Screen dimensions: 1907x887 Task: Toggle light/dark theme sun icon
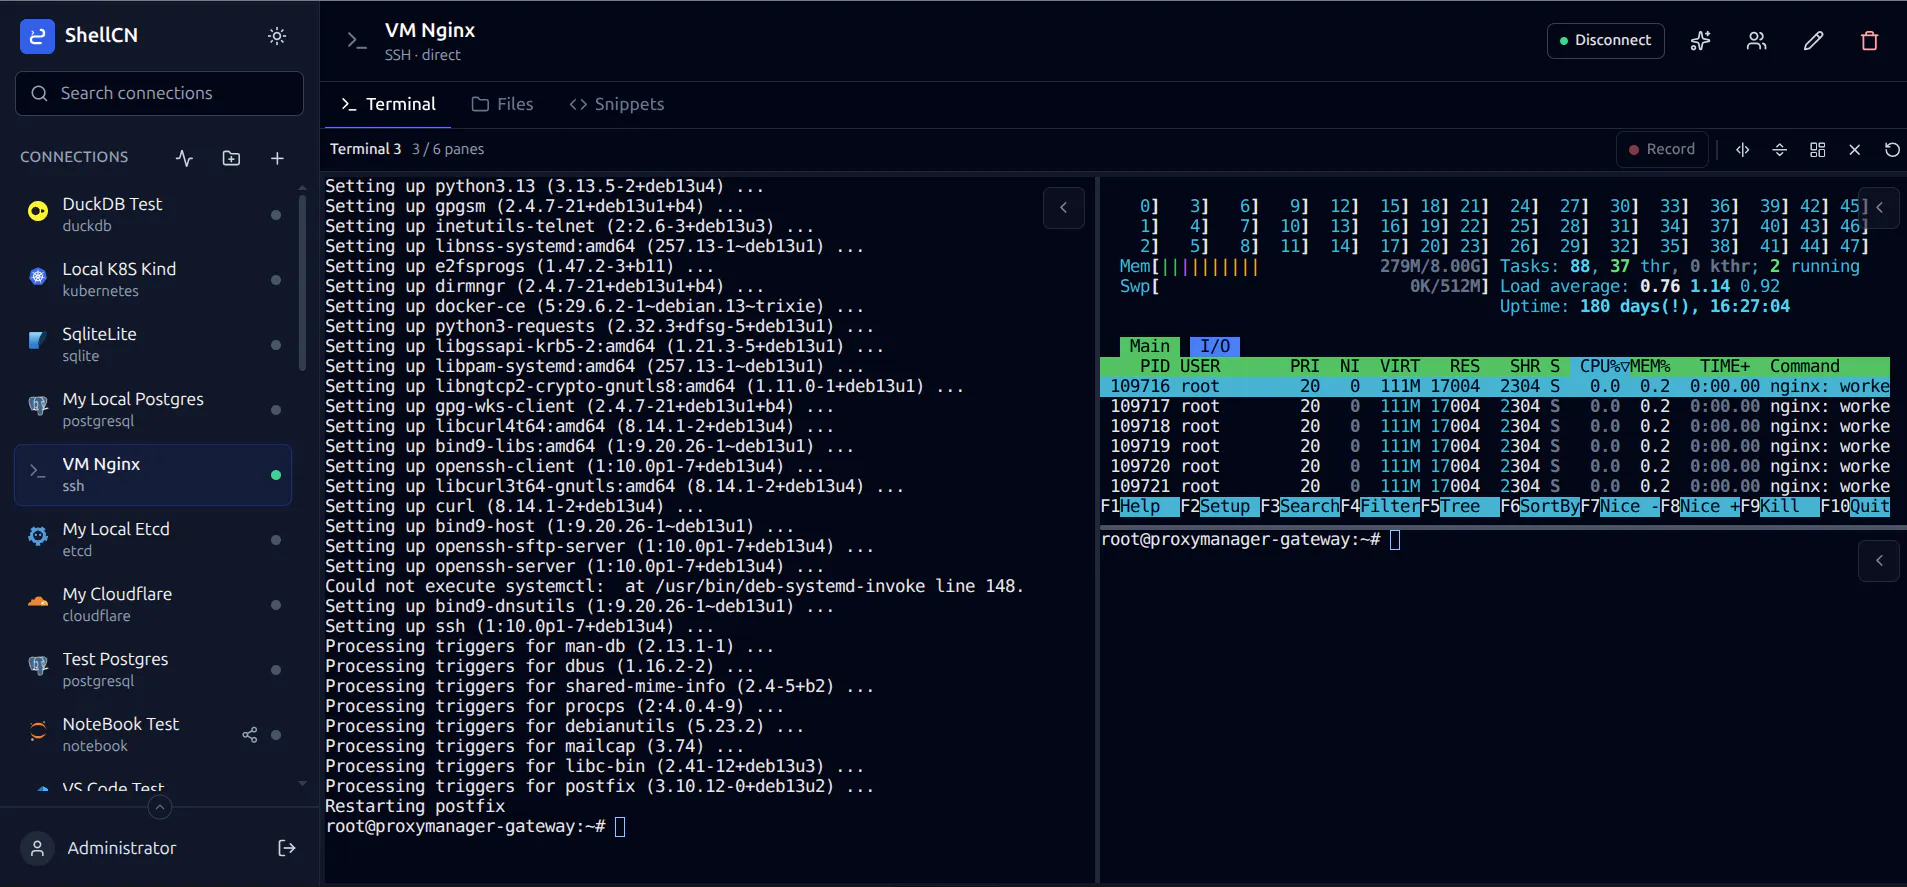tap(277, 36)
